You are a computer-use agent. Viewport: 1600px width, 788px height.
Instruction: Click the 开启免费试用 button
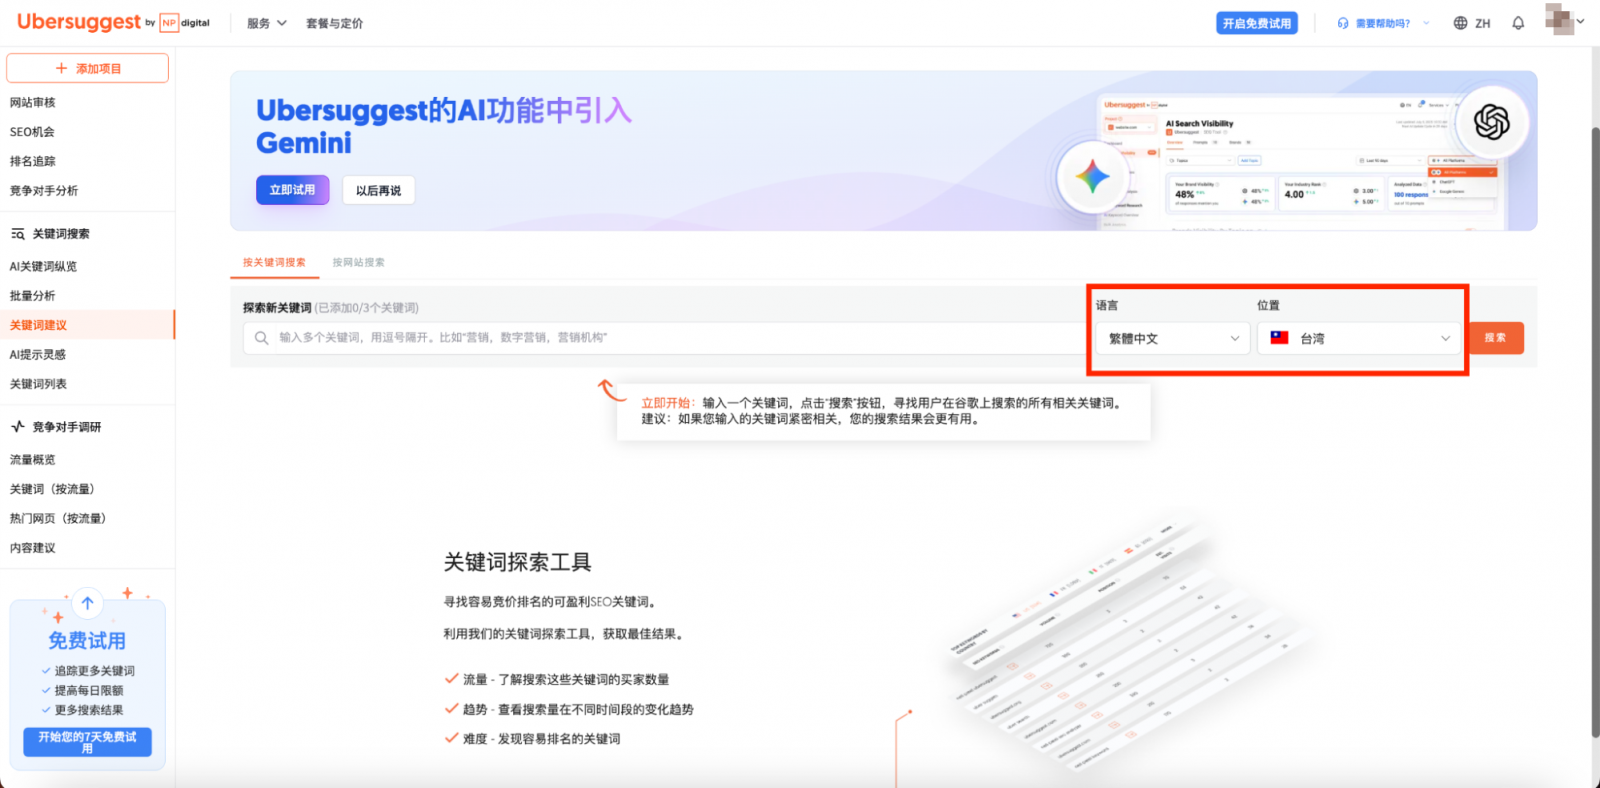(1257, 23)
